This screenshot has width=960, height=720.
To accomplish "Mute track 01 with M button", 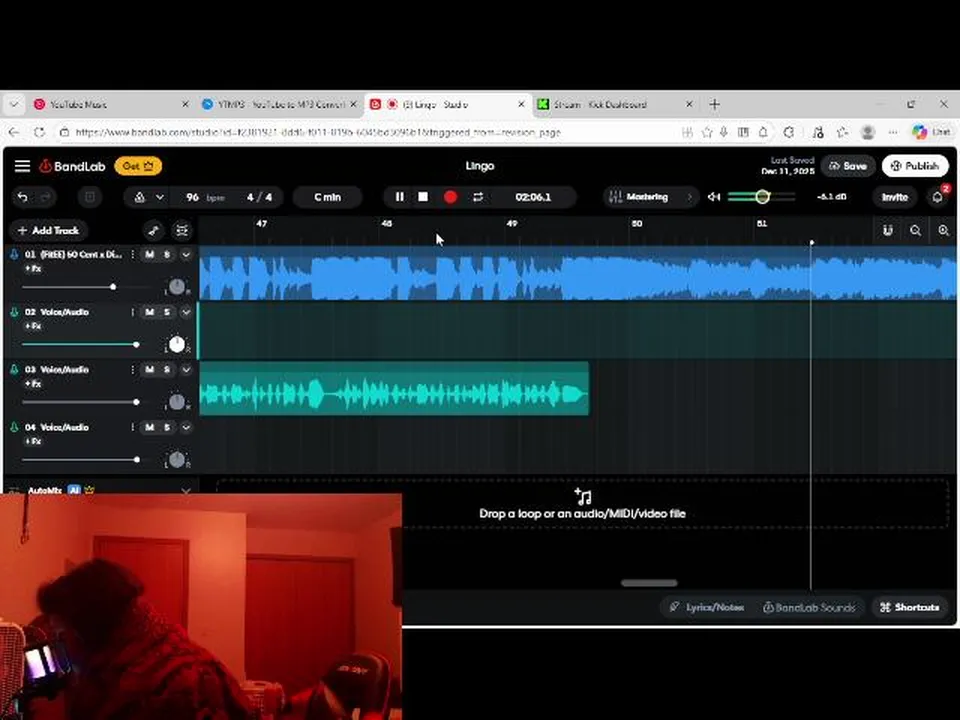I will point(149,255).
